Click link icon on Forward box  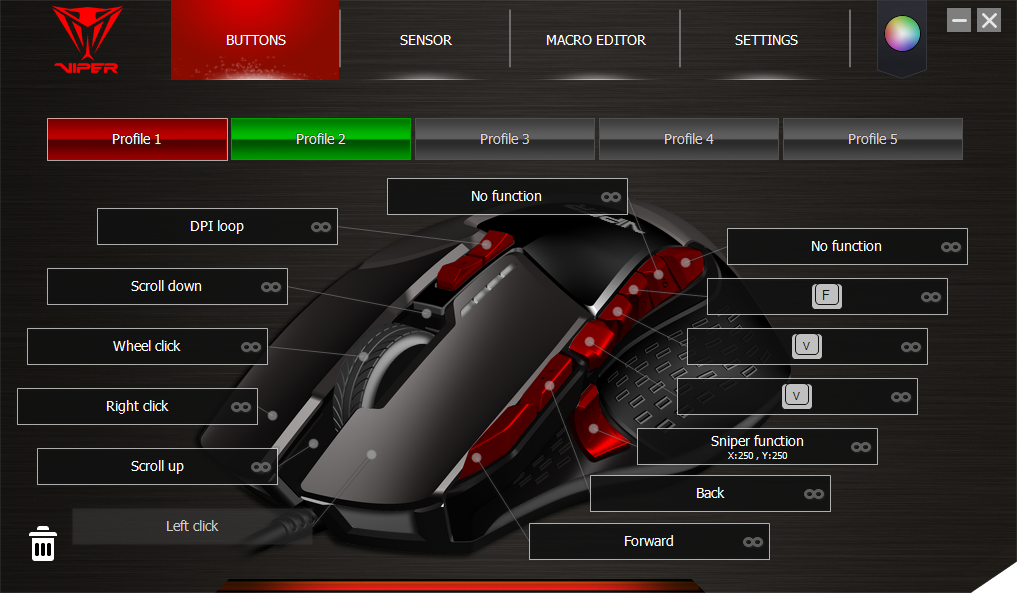pyautogui.click(x=753, y=542)
